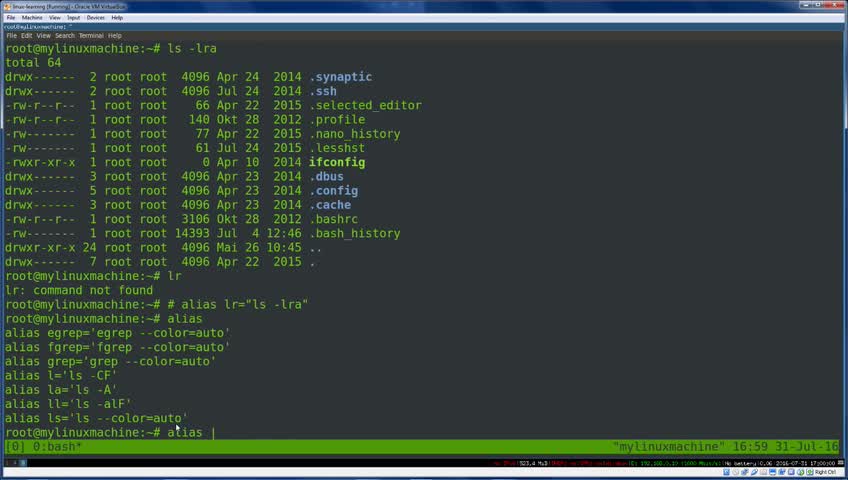This screenshot has height=480, width=848.
Task: Click the 'No battery' indicator in bottom bar
Action: (x=739, y=463)
